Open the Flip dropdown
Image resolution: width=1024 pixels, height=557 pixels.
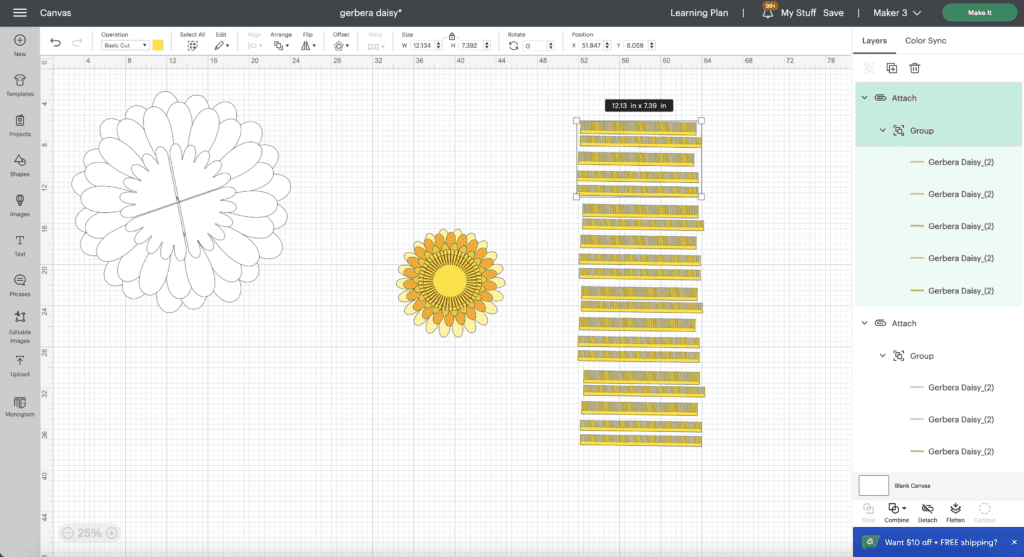coord(308,46)
